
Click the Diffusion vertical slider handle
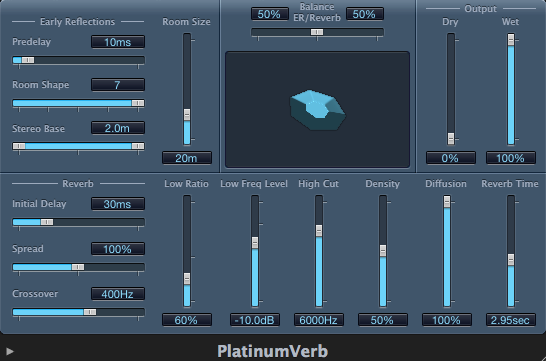click(447, 202)
